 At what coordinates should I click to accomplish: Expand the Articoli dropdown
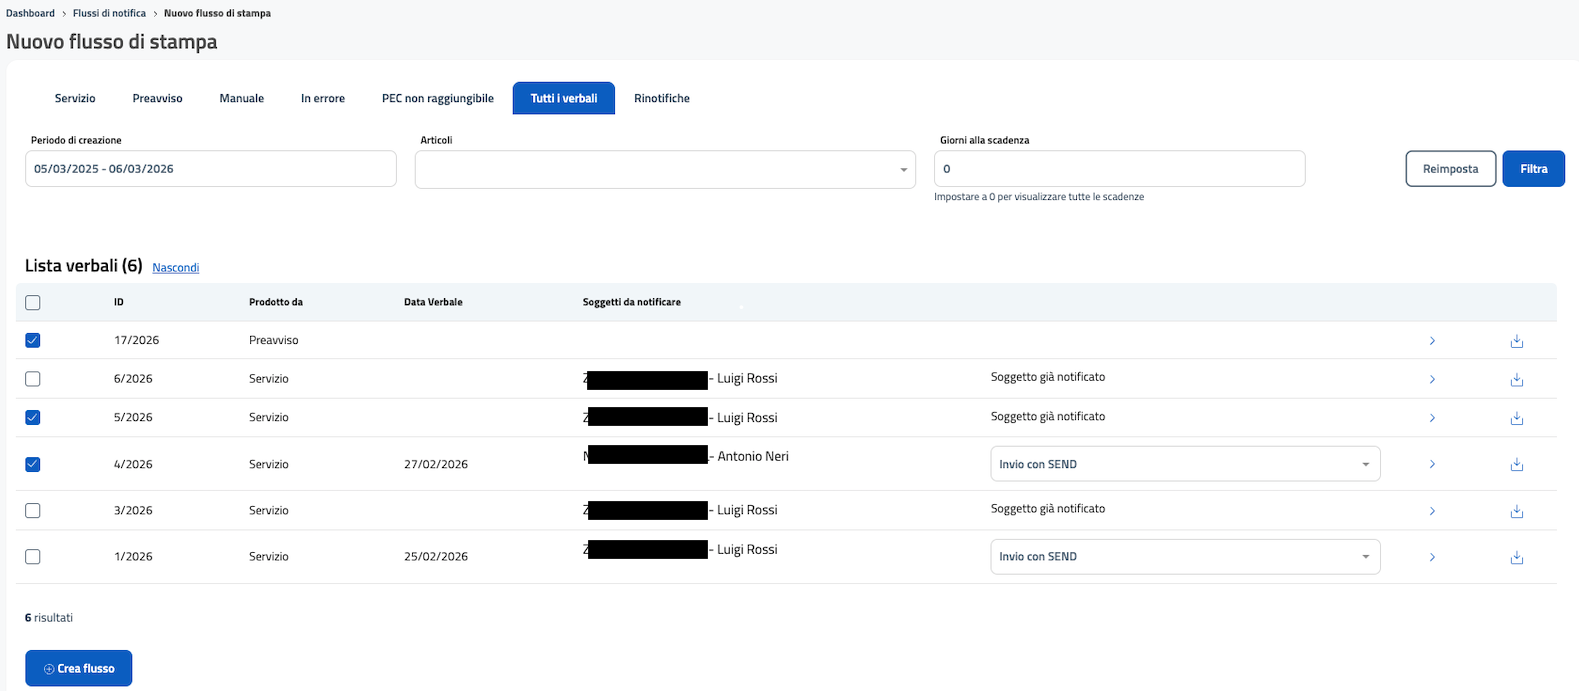click(665, 170)
